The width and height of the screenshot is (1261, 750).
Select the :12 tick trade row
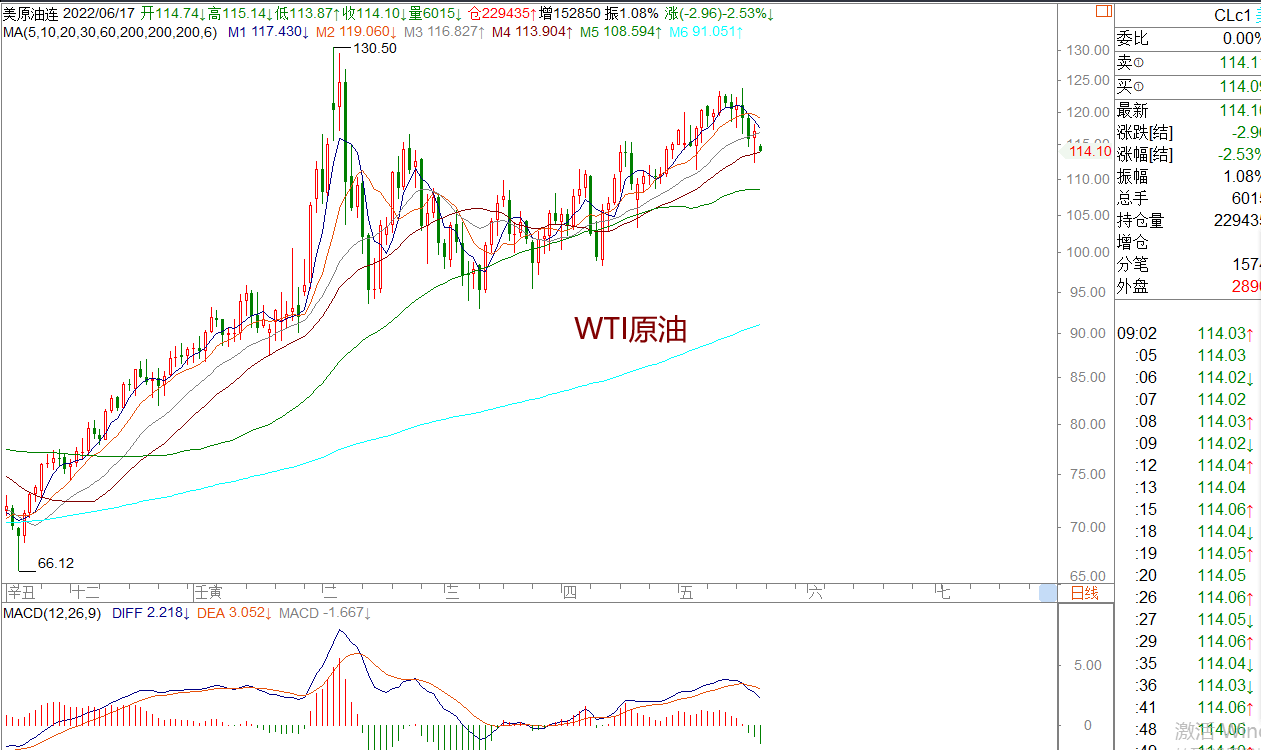1188,465
